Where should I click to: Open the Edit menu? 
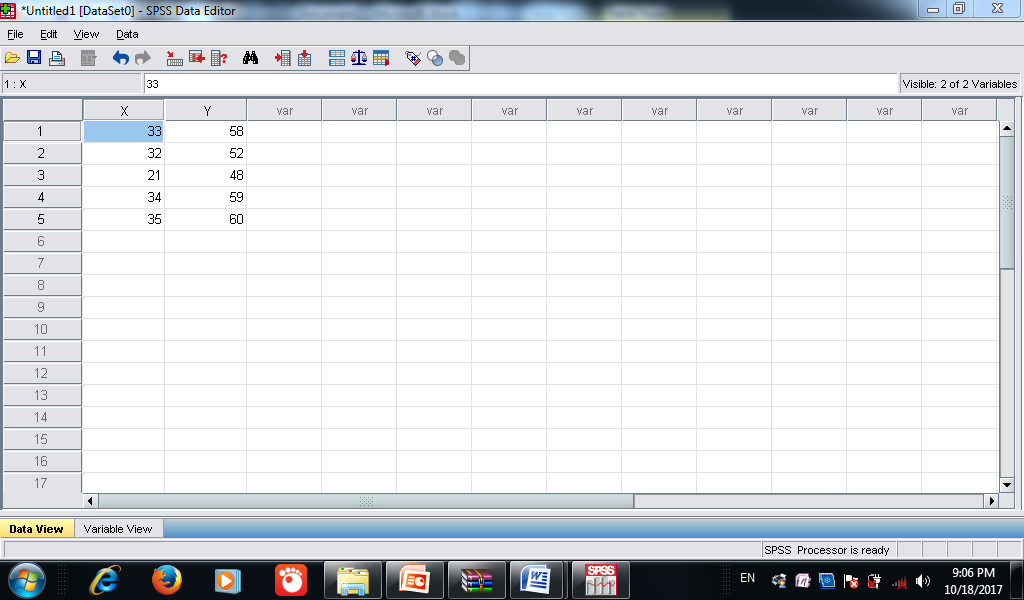pyautogui.click(x=49, y=34)
